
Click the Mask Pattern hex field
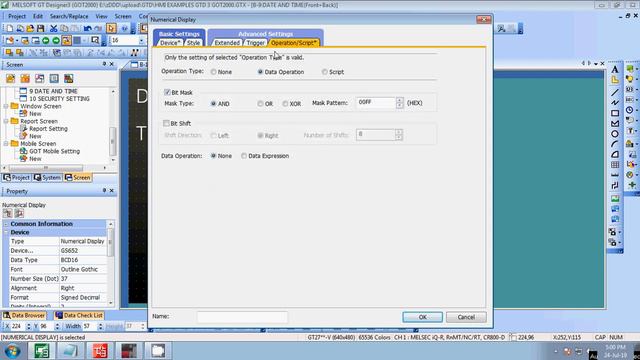point(376,102)
